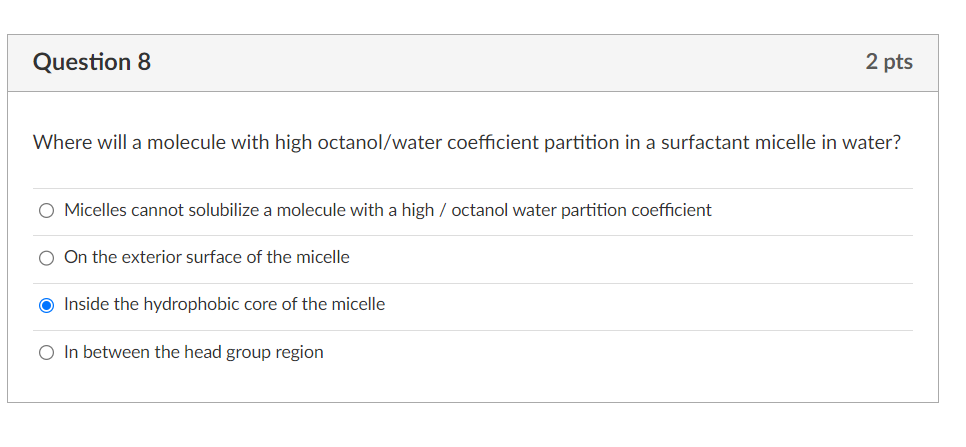Click the label 'Inside the hydrophobic core of the micelle'

pyautogui.click(x=224, y=304)
